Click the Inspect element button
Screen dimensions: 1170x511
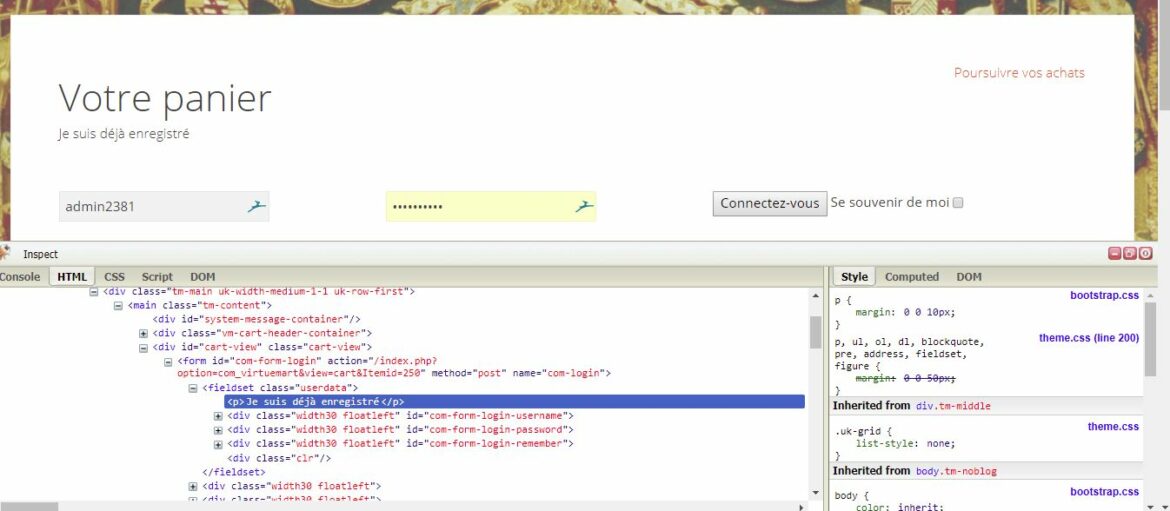click(41, 255)
